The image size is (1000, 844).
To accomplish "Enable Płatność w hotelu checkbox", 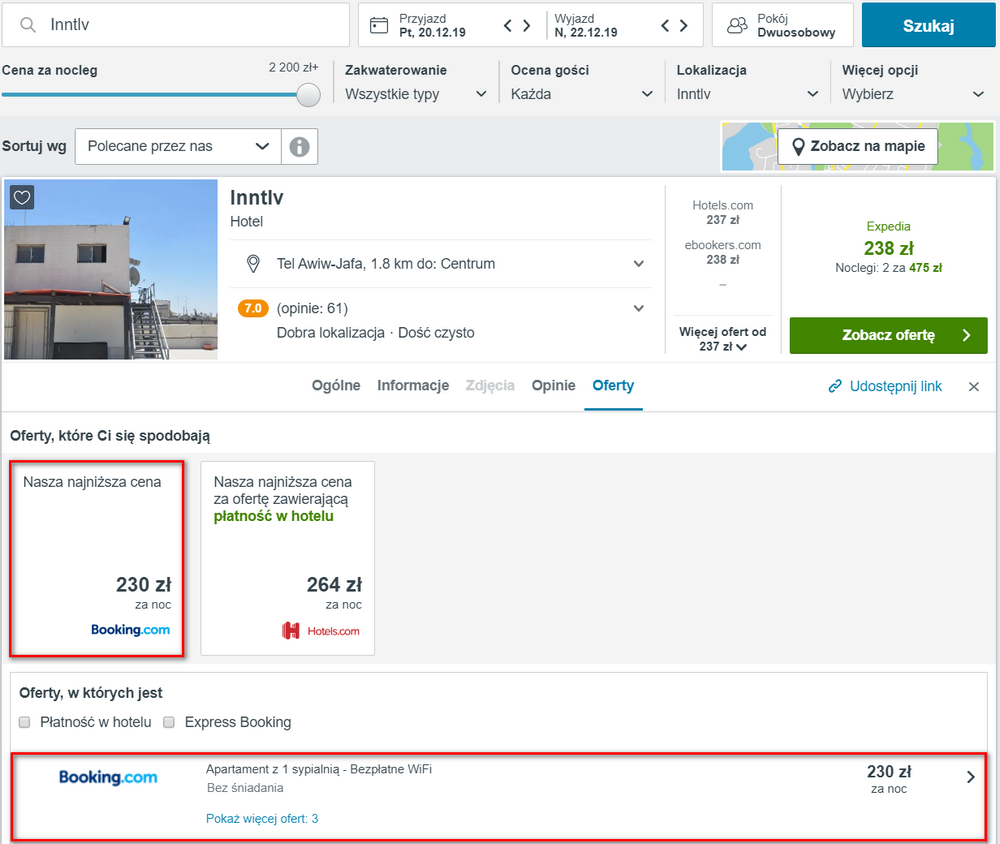I will tap(24, 722).
